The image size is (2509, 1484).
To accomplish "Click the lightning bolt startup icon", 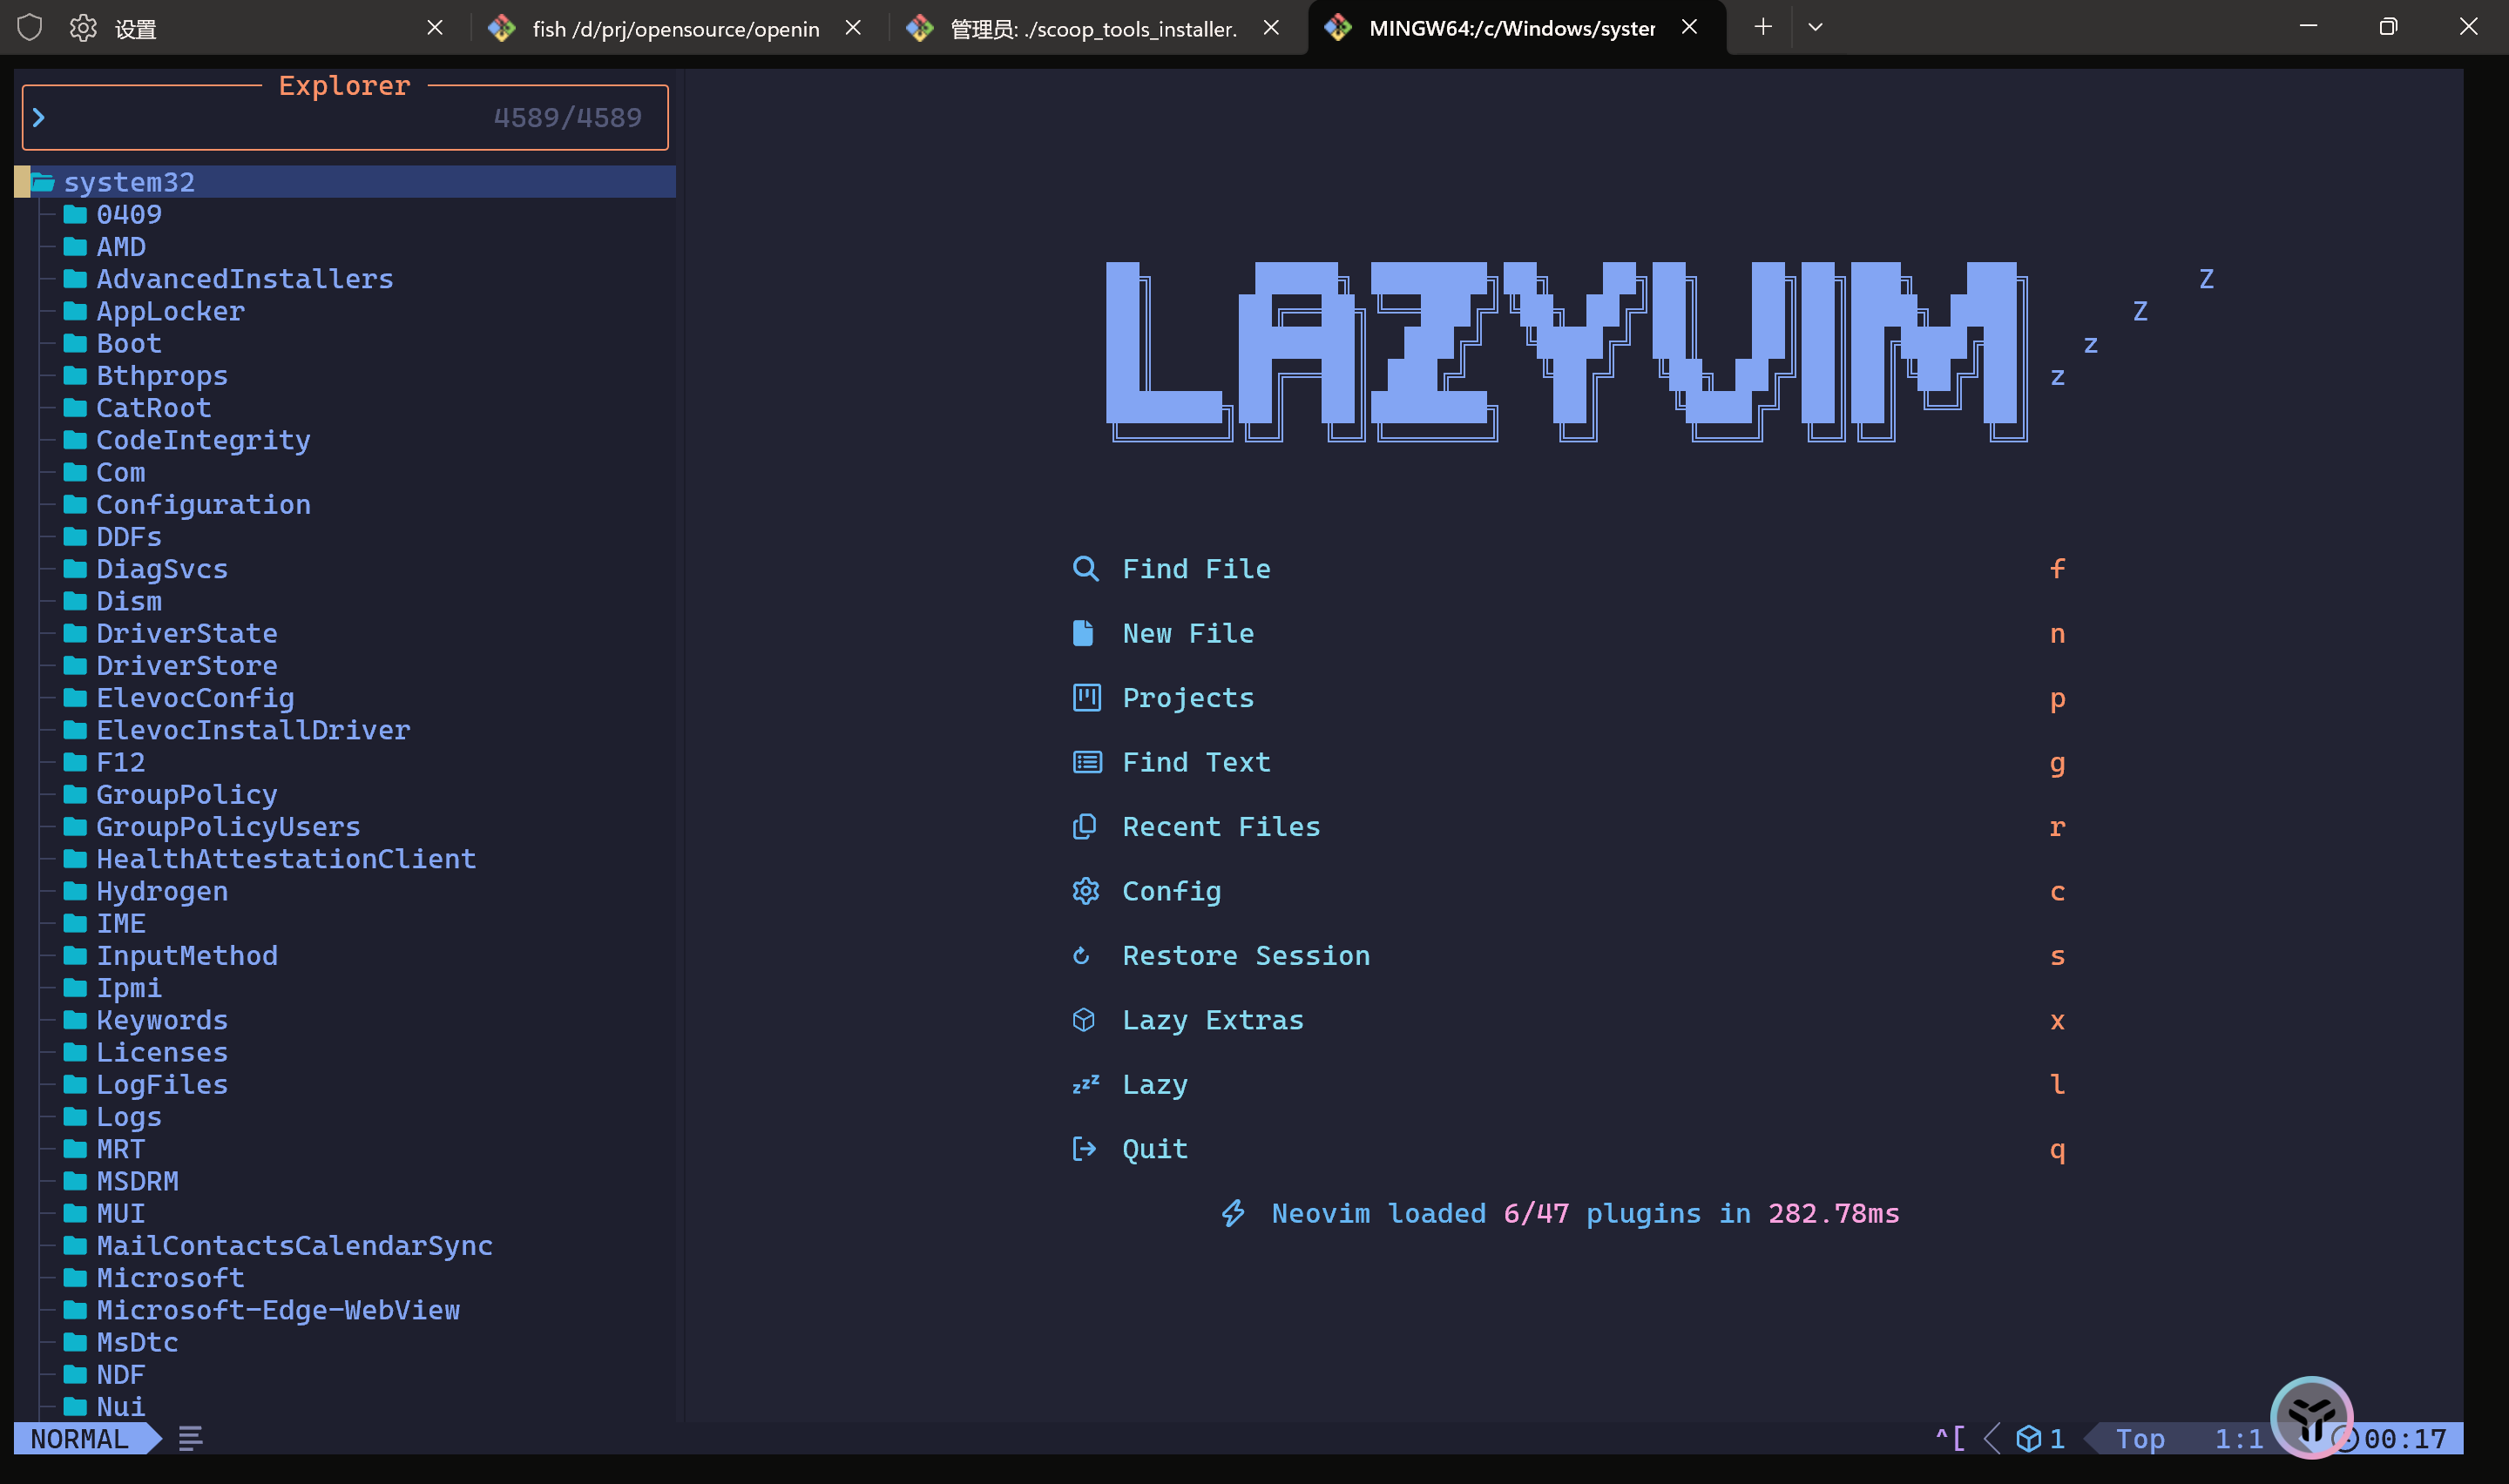I will tap(1233, 1213).
